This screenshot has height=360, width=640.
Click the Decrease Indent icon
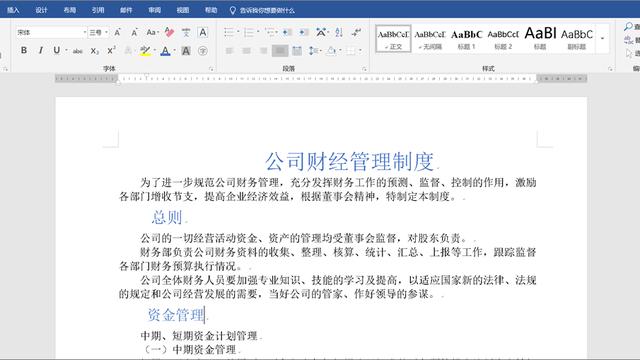point(287,32)
